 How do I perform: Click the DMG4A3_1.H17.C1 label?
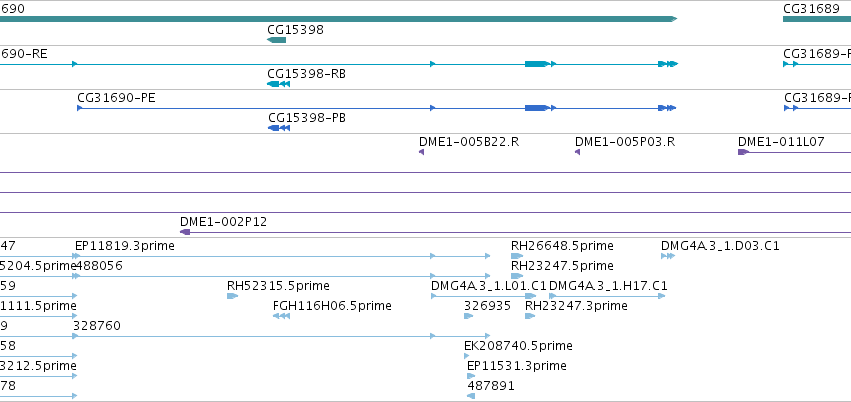tap(608, 286)
